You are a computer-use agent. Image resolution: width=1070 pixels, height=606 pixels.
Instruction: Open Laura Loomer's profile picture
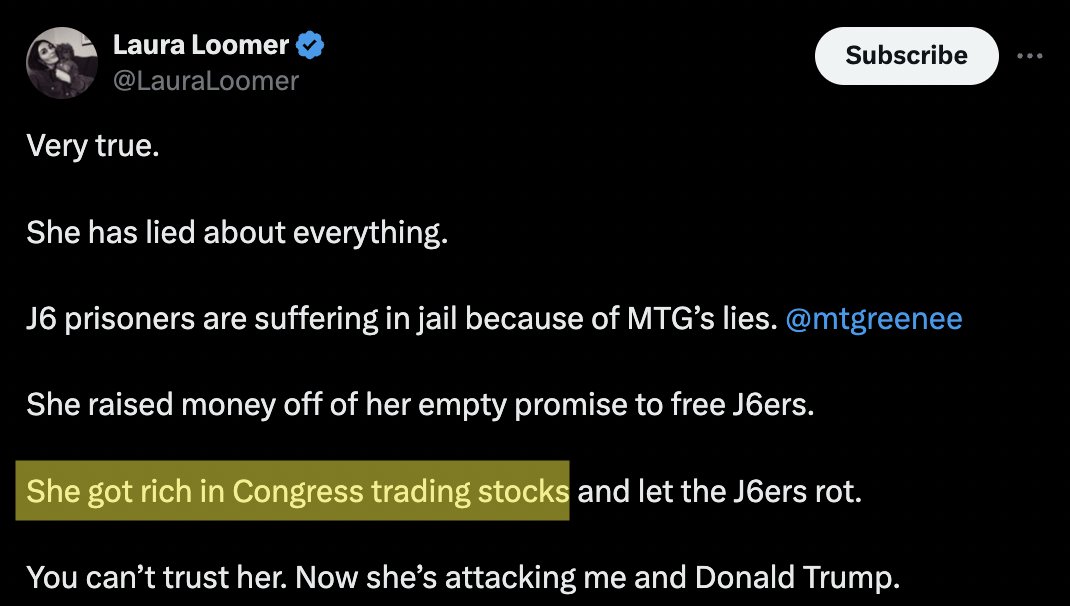[x=60, y=62]
